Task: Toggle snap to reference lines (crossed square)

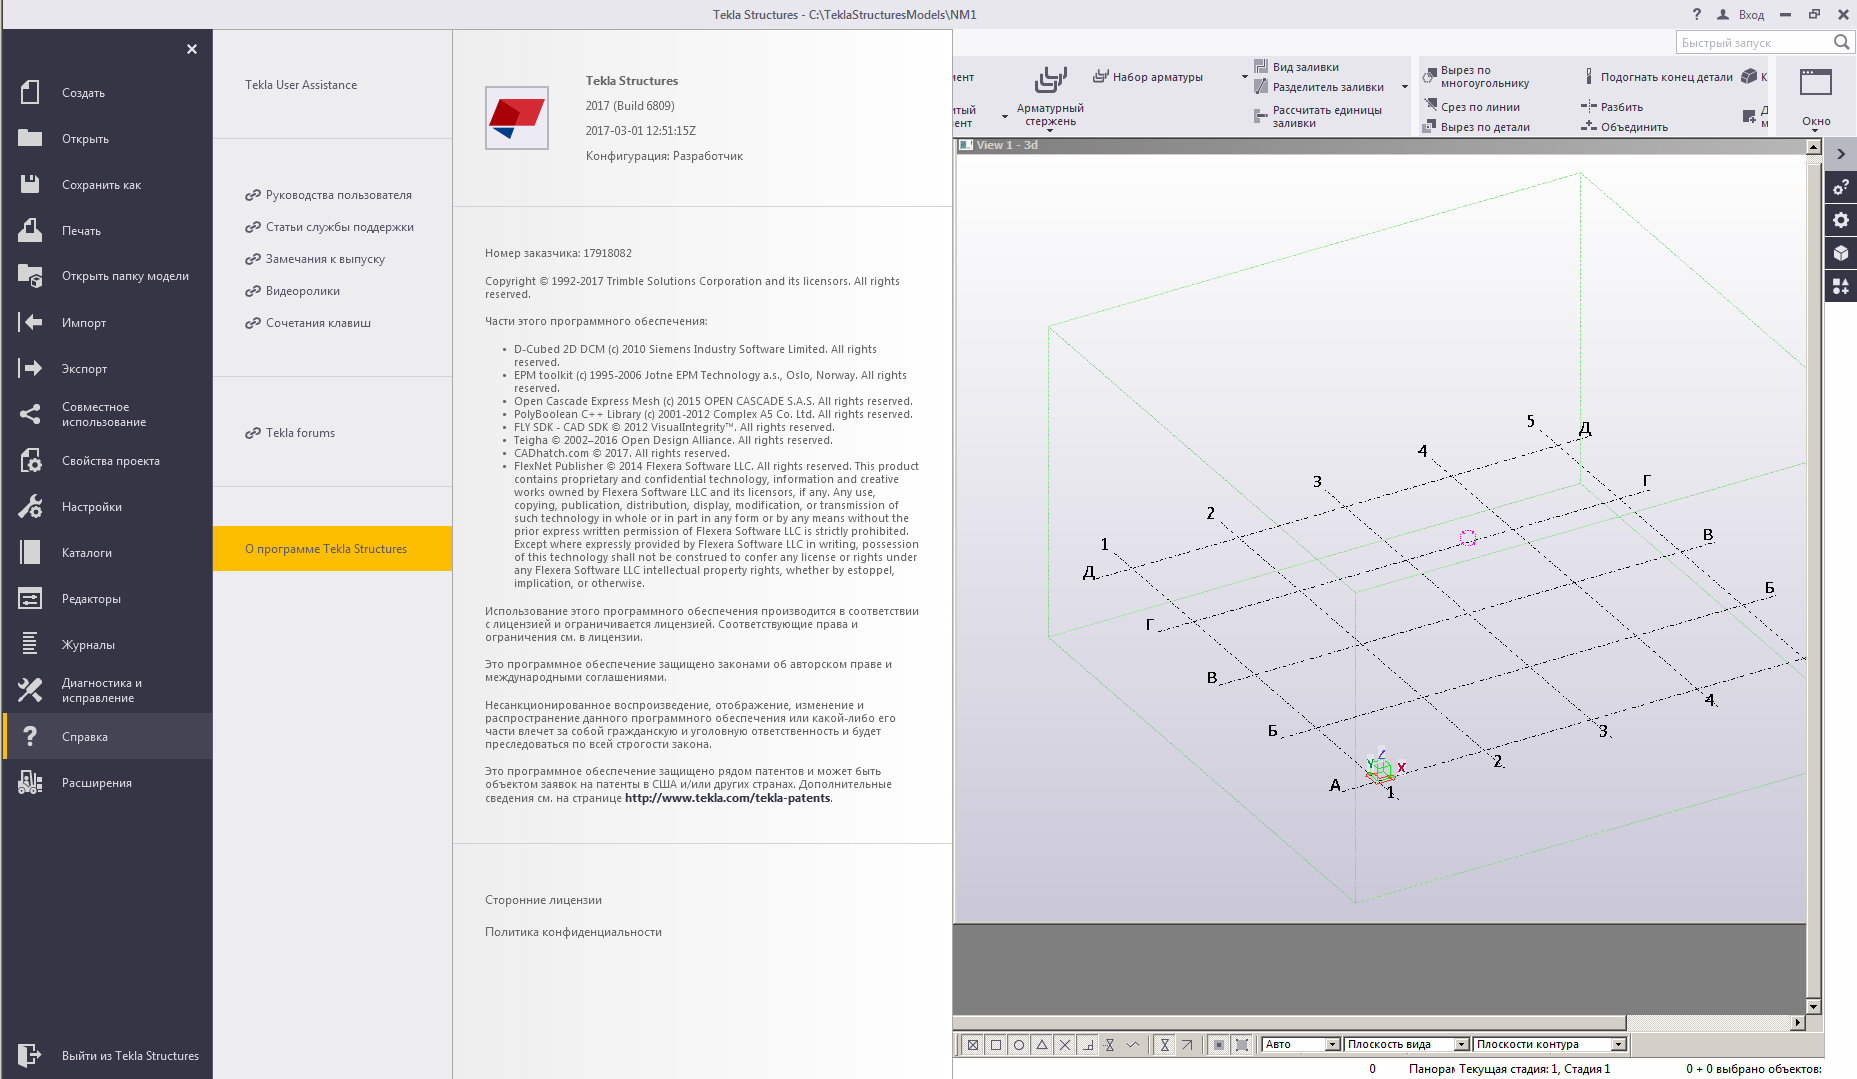Action: point(972,1045)
